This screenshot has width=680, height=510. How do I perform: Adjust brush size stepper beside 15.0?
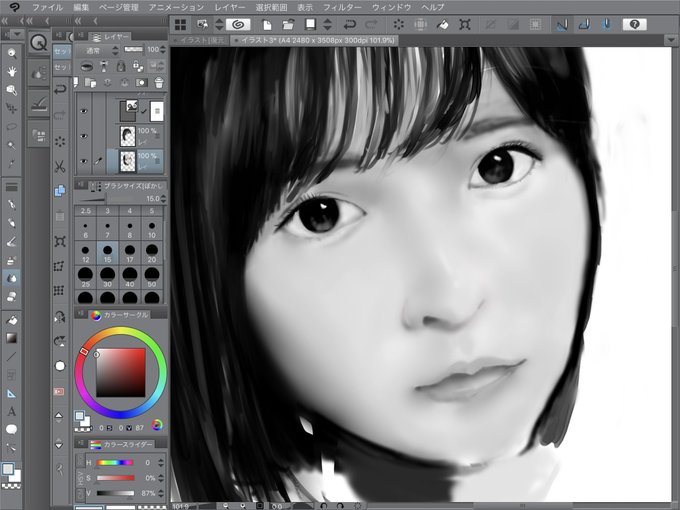[x=163, y=199]
